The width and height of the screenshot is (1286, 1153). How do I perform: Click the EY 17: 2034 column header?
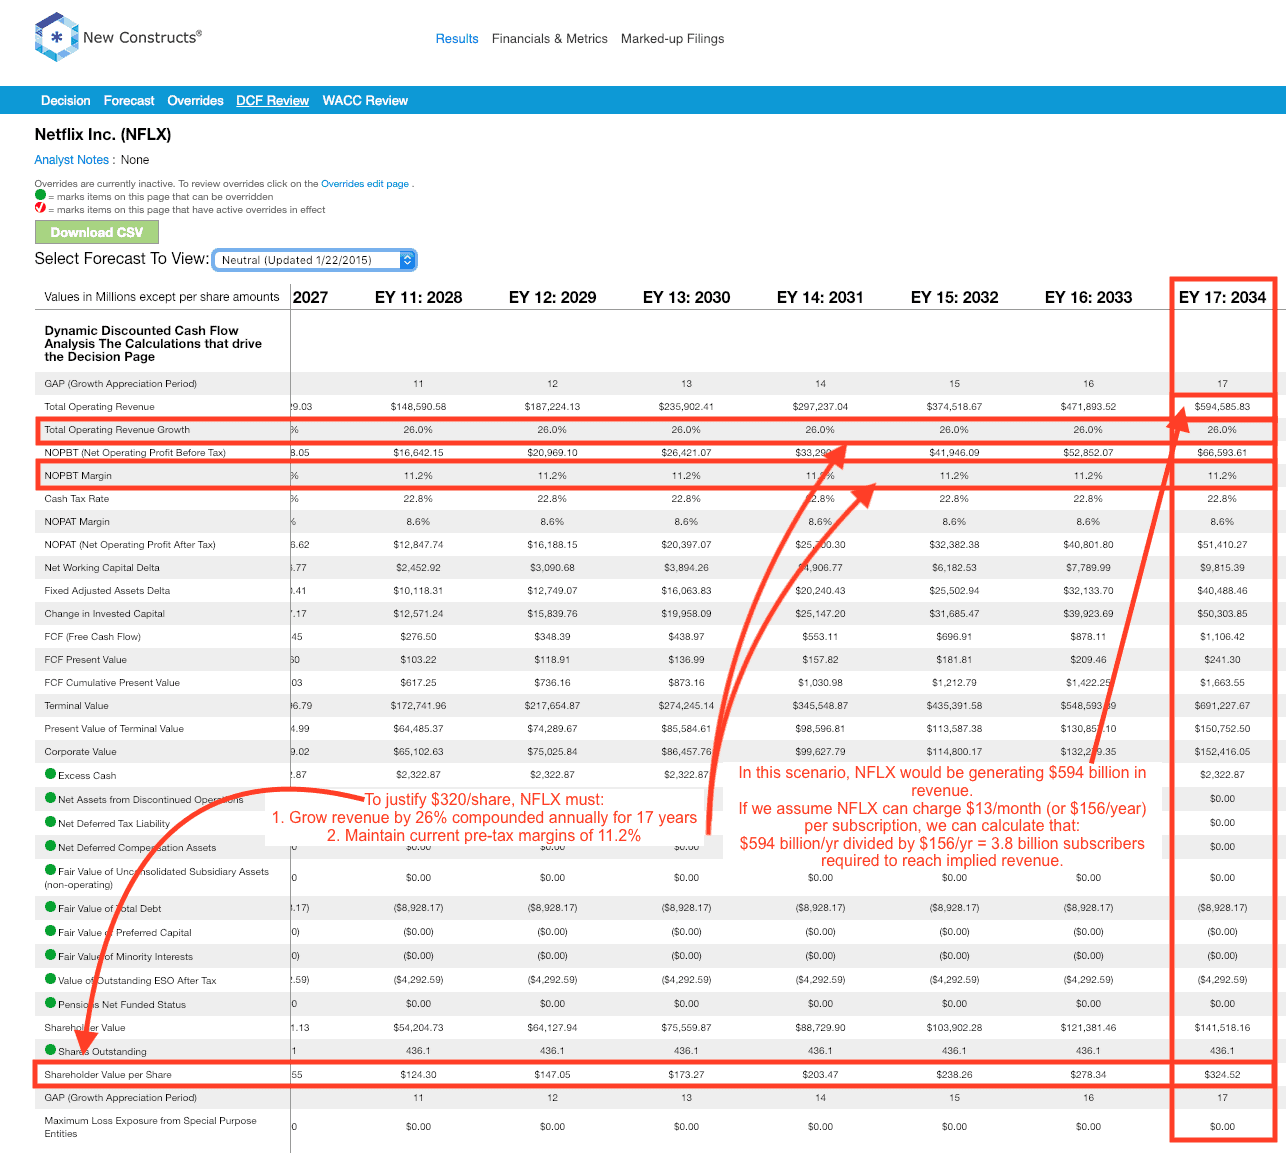pyautogui.click(x=1222, y=297)
